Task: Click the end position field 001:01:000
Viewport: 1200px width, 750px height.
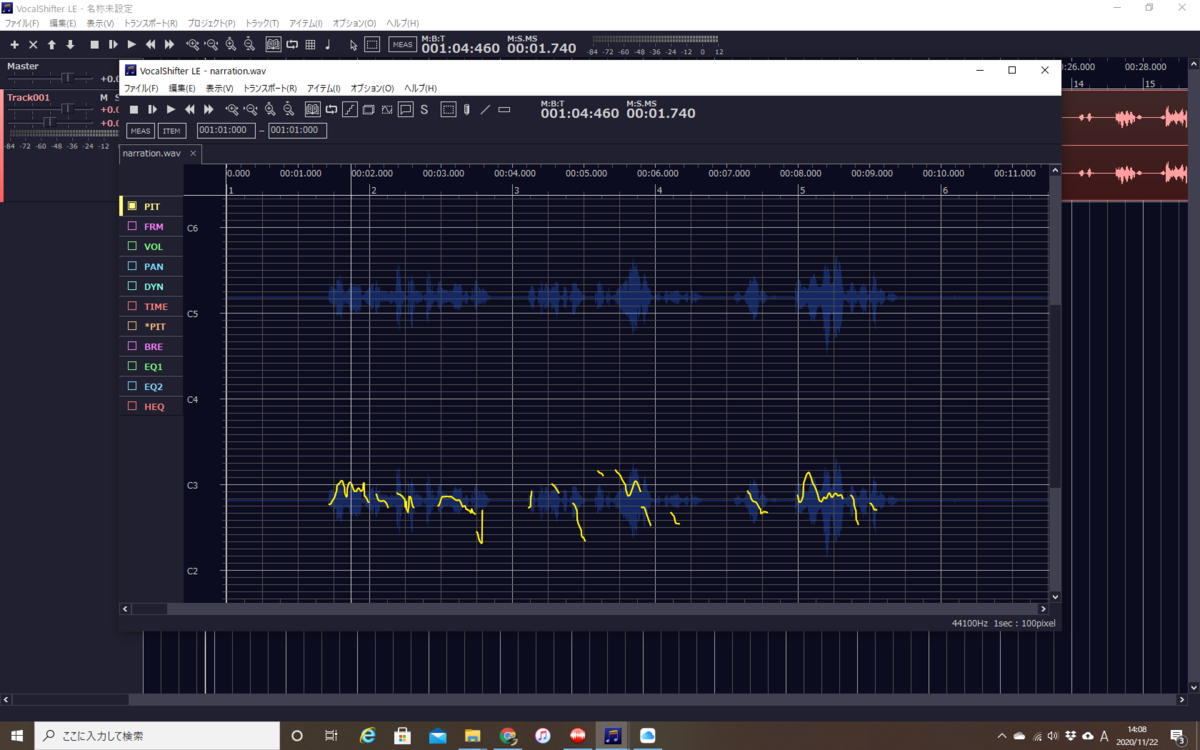Action: point(298,130)
